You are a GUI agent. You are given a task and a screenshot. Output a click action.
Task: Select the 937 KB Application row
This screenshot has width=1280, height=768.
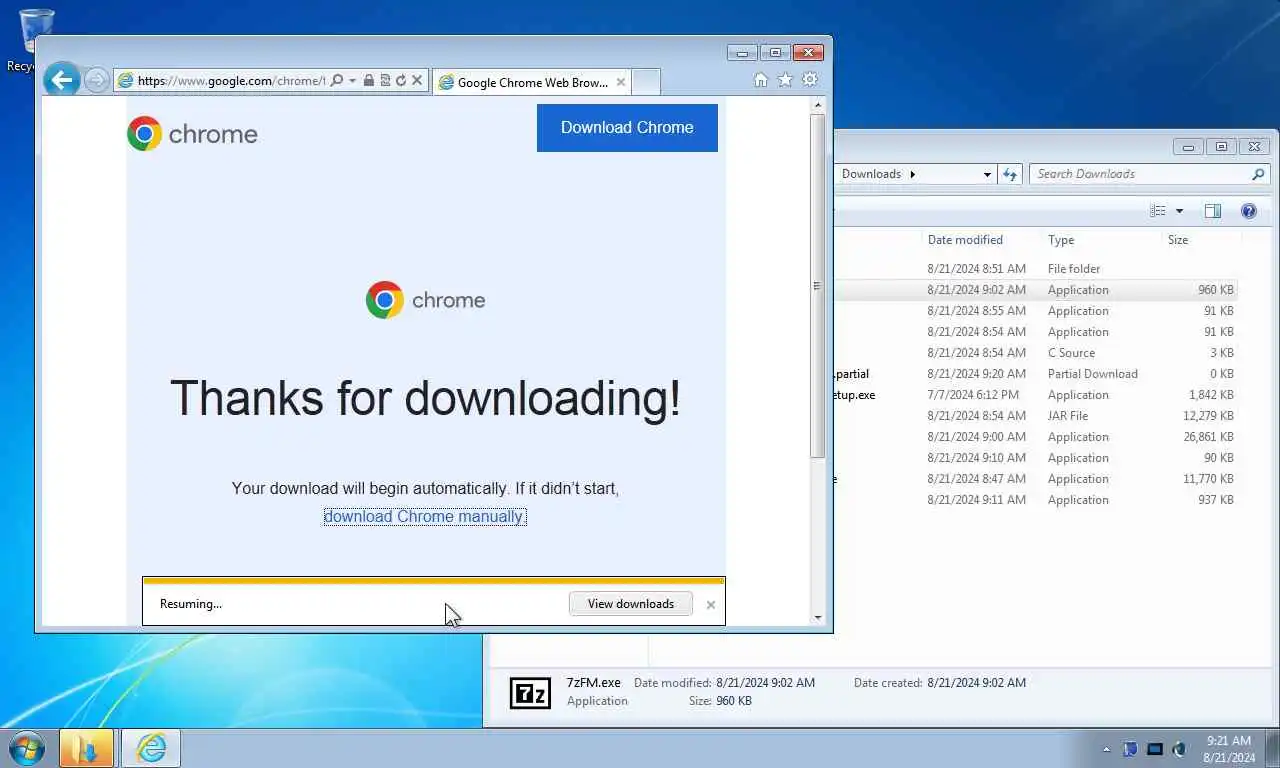pyautogui.click(x=1036, y=500)
